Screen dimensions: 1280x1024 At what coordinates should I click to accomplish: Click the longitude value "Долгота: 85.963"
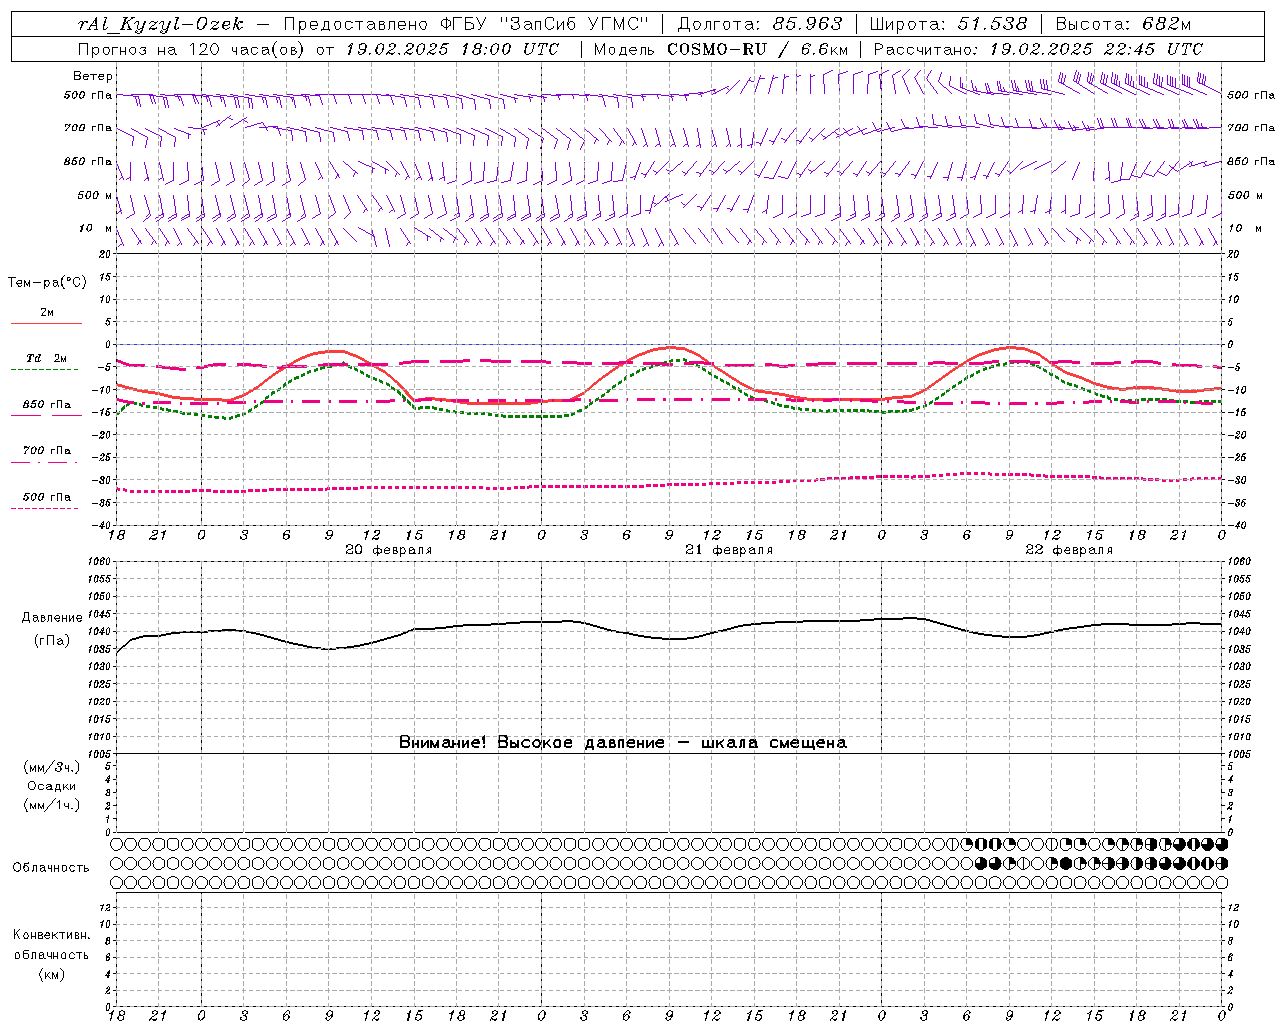760,24
